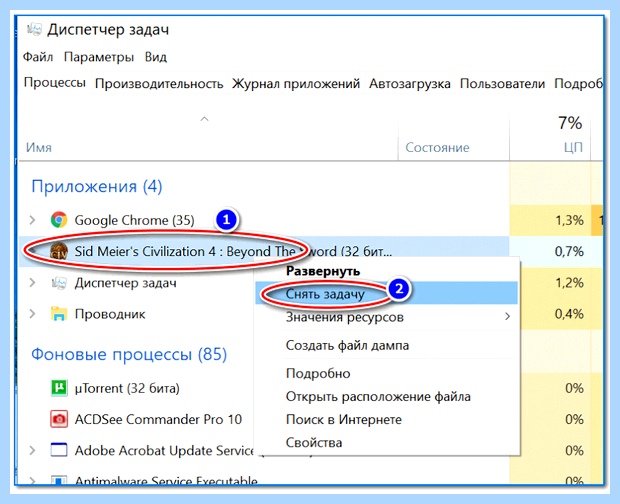Choose Значения ресурсов in the context menu

coord(386,317)
